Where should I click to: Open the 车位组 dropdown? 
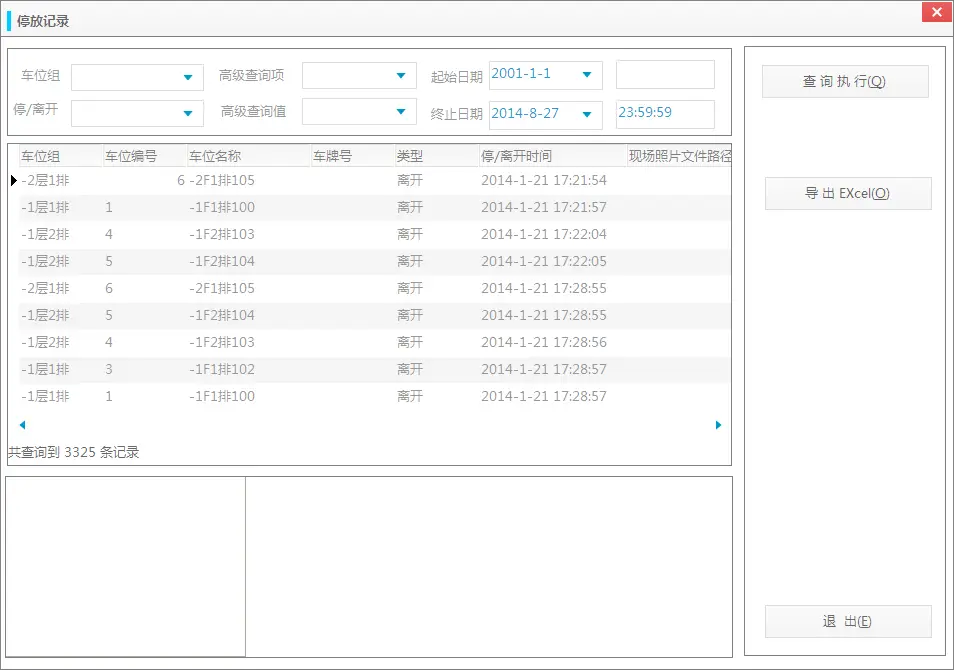click(x=186, y=75)
